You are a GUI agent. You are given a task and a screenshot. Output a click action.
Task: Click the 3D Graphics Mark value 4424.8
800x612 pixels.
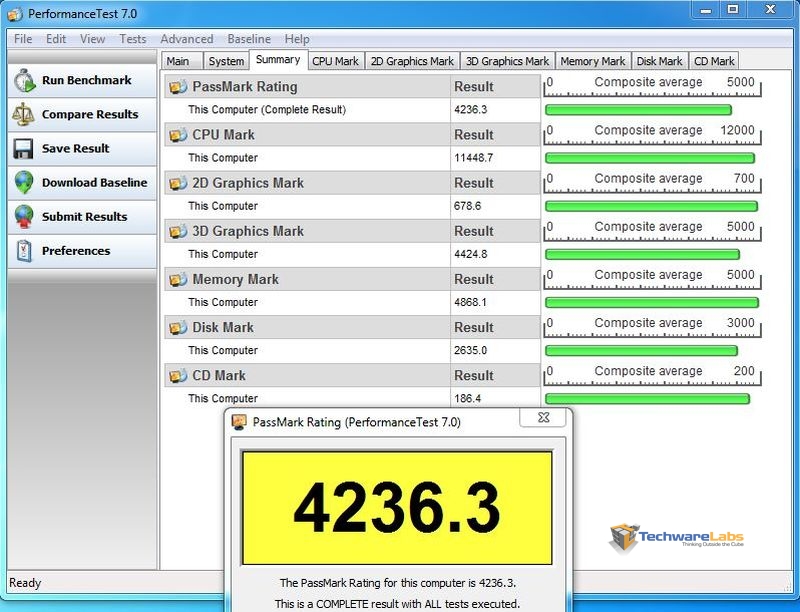coord(470,254)
